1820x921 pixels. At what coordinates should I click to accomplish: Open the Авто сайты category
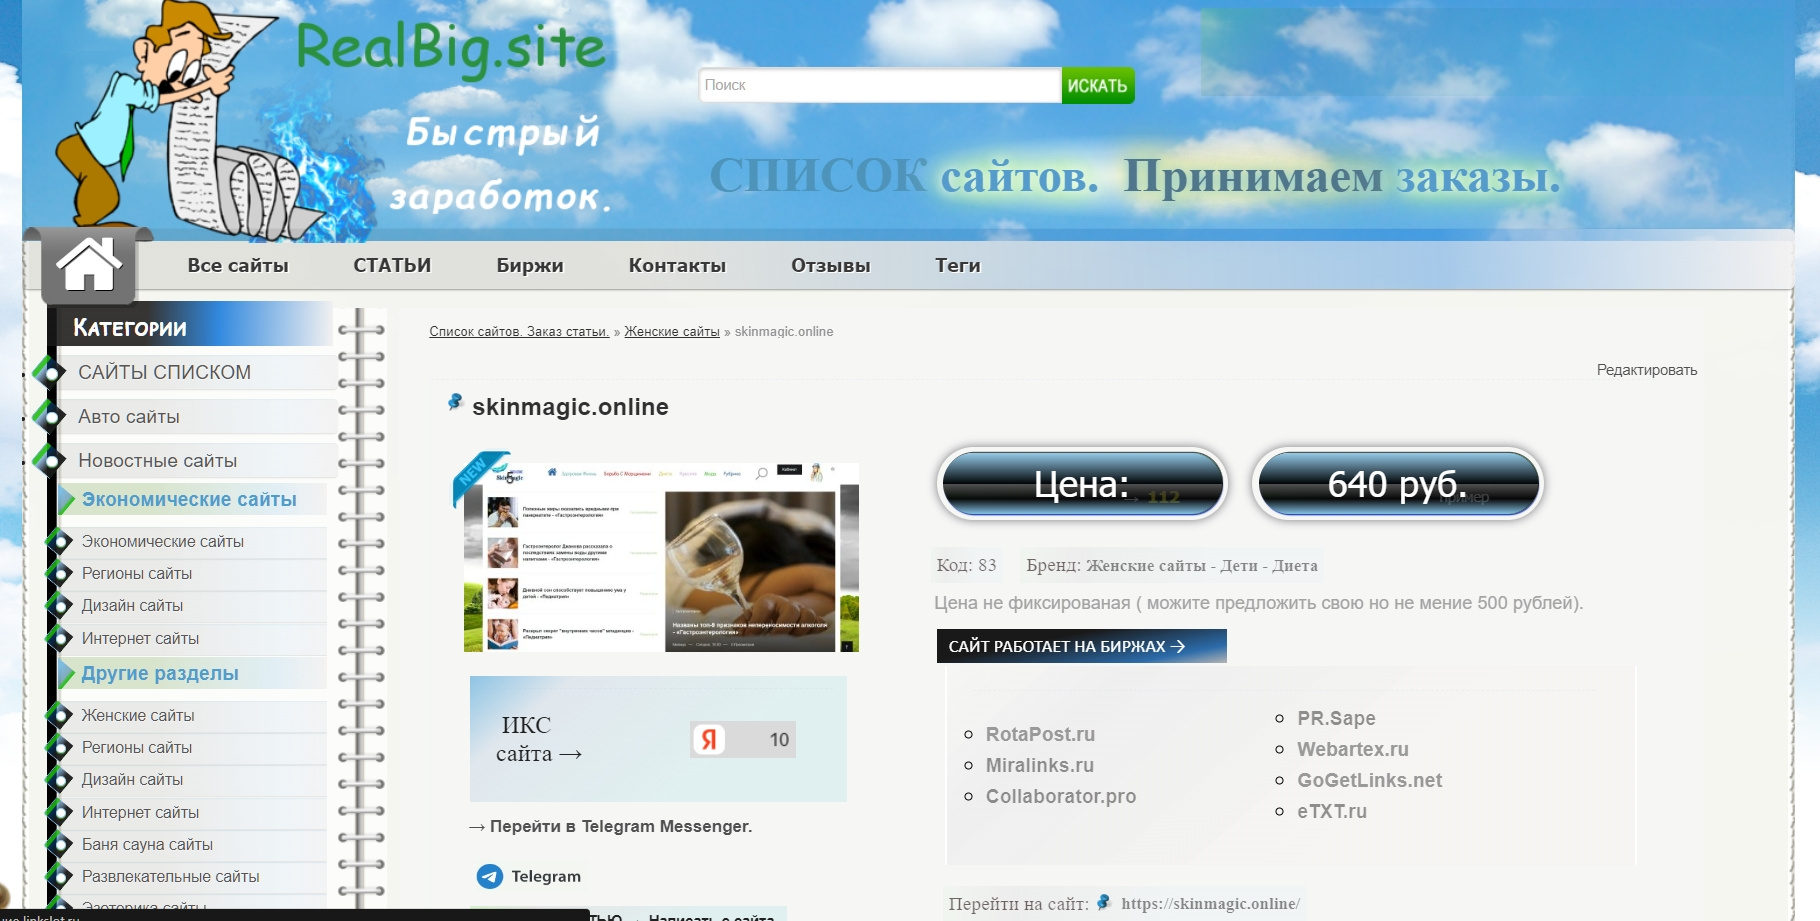pyautogui.click(x=129, y=417)
